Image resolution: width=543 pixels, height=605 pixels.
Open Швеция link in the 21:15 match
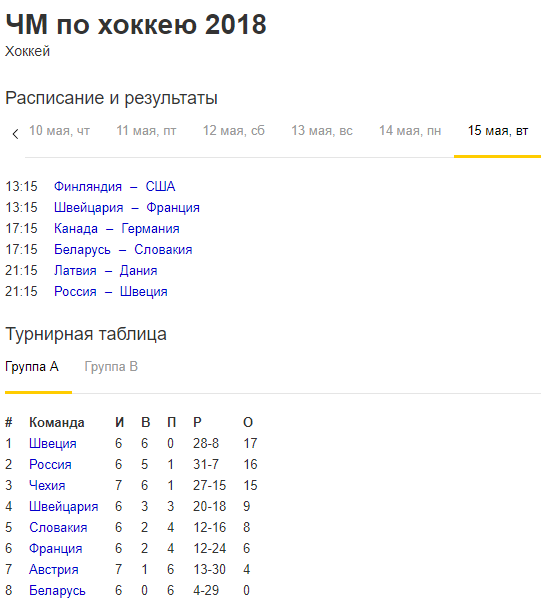click(x=144, y=292)
